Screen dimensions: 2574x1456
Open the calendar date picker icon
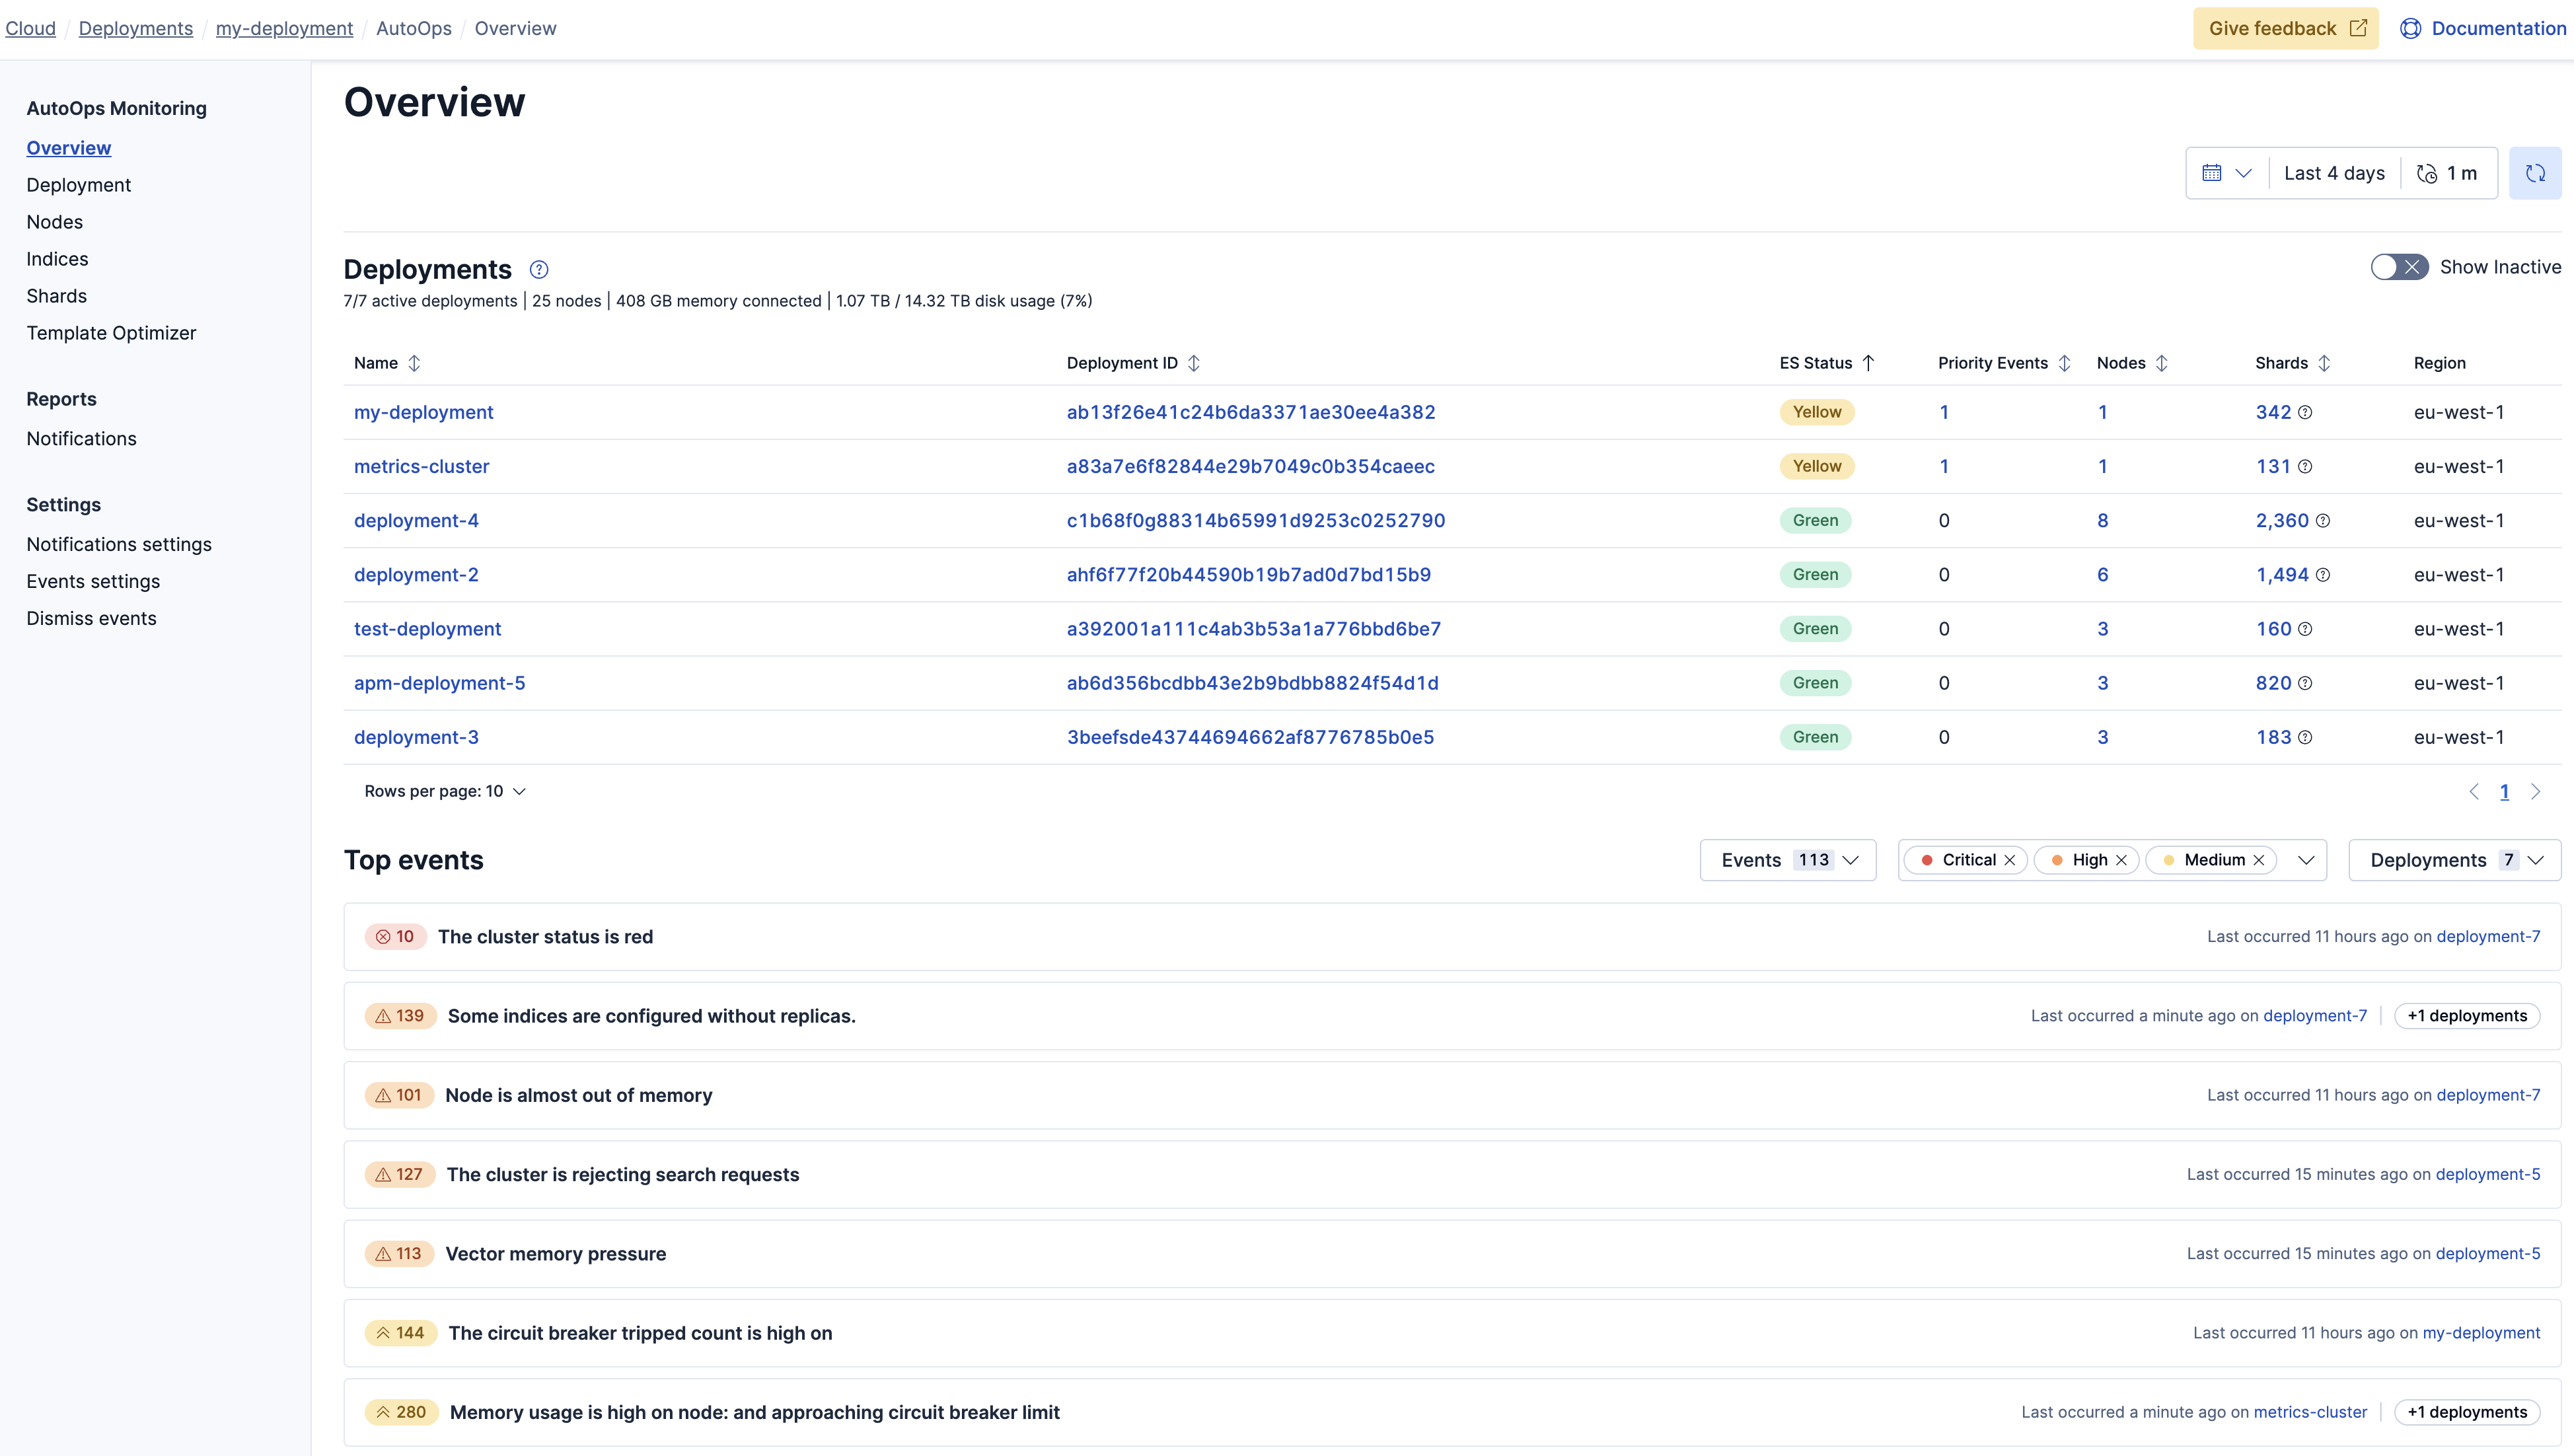[2212, 173]
